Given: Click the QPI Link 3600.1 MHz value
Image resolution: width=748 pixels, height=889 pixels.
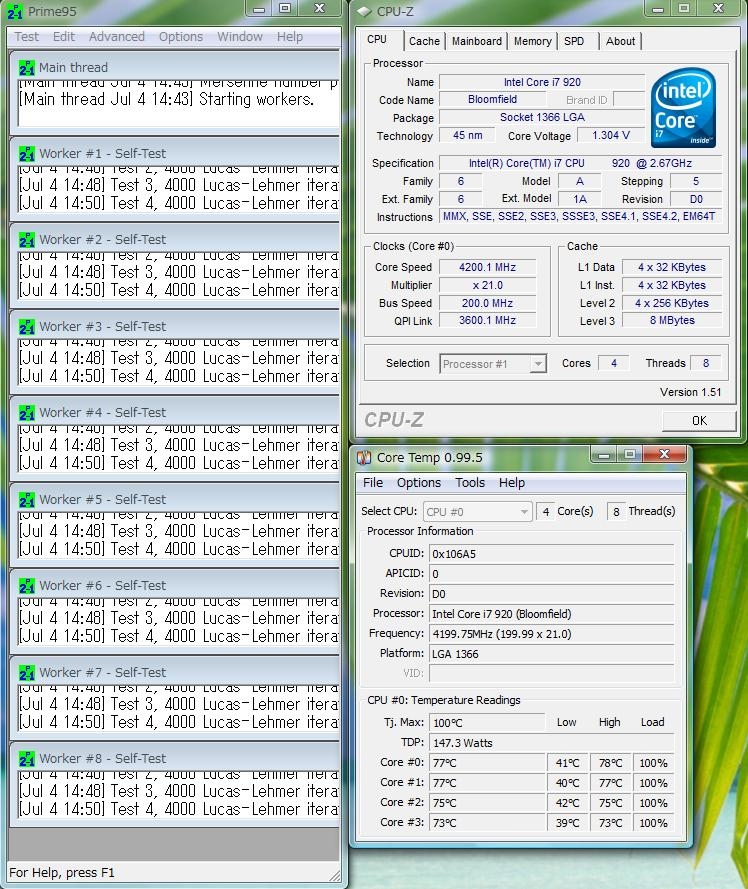Looking at the screenshot, I should coord(487,320).
